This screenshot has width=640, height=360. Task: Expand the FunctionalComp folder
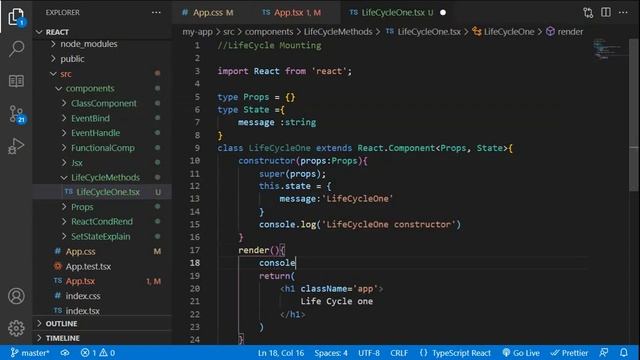click(x=102, y=148)
